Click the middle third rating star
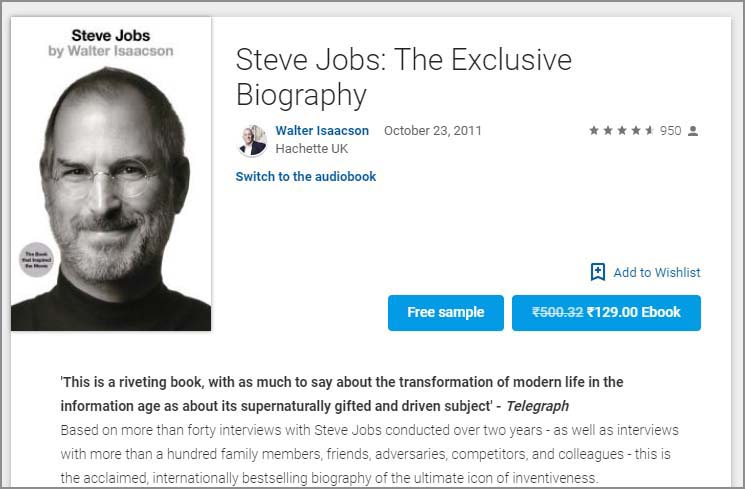This screenshot has height=489, width=745. point(622,131)
